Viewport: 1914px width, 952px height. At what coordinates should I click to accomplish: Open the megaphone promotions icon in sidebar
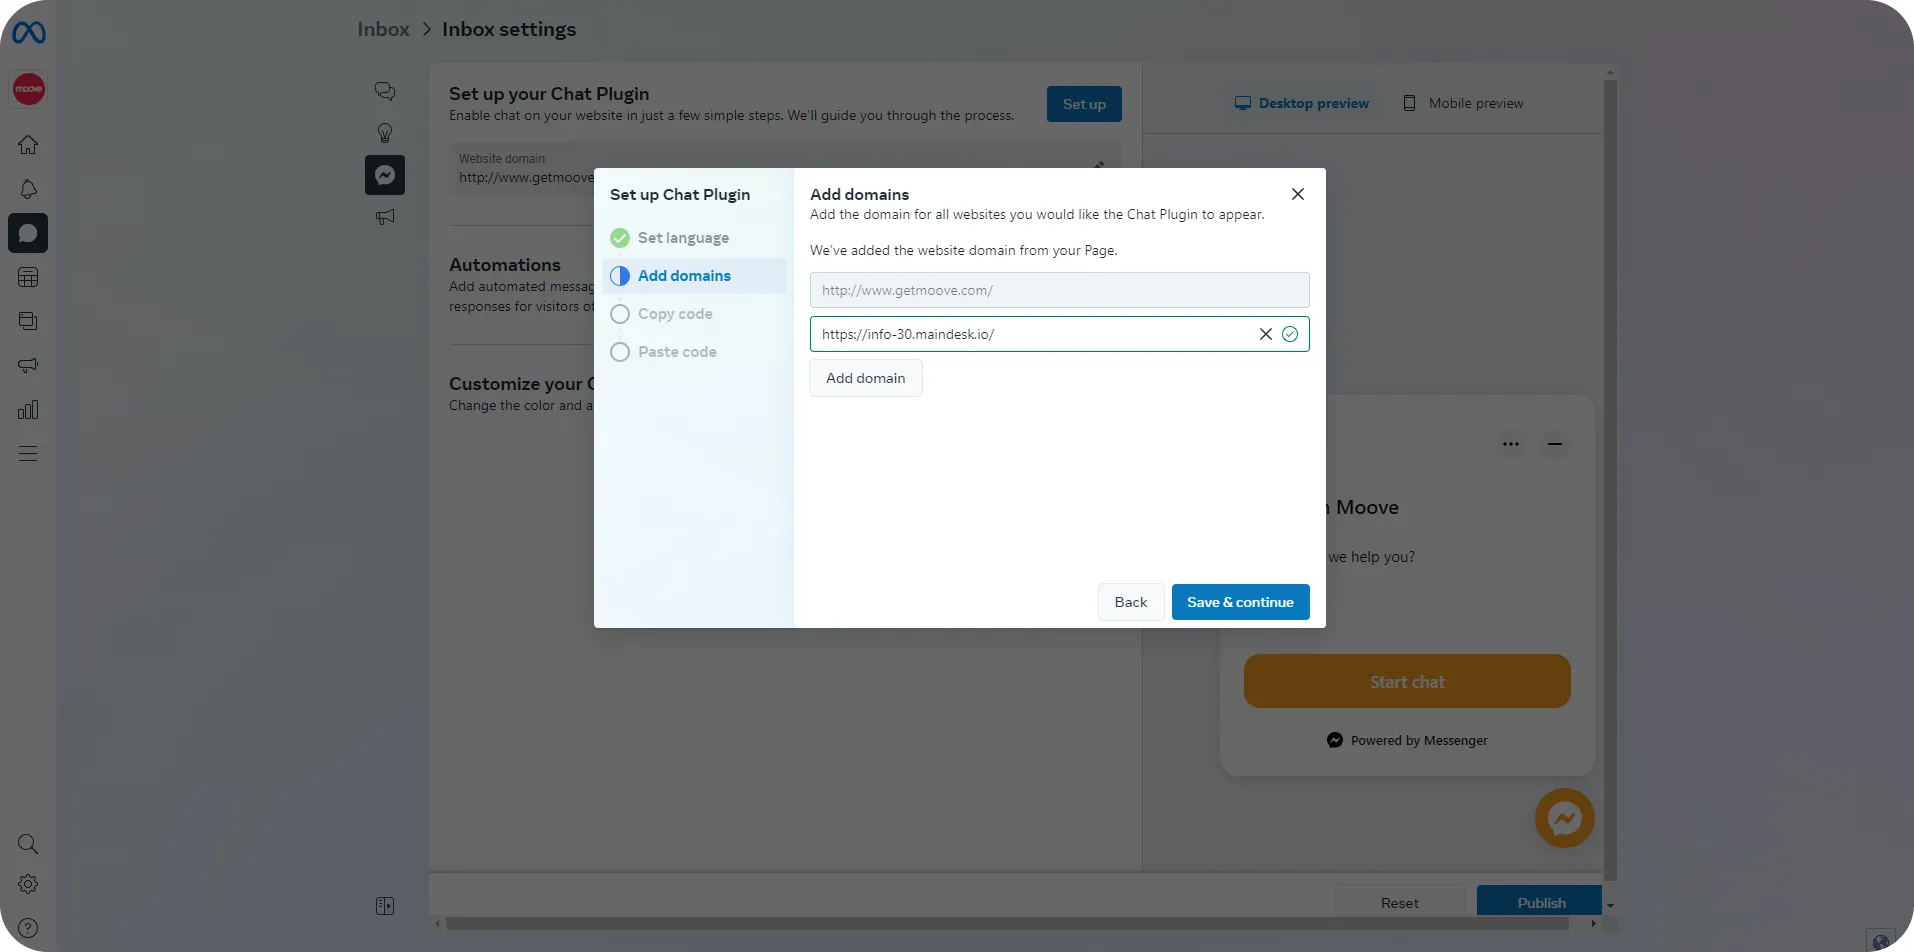click(x=28, y=365)
